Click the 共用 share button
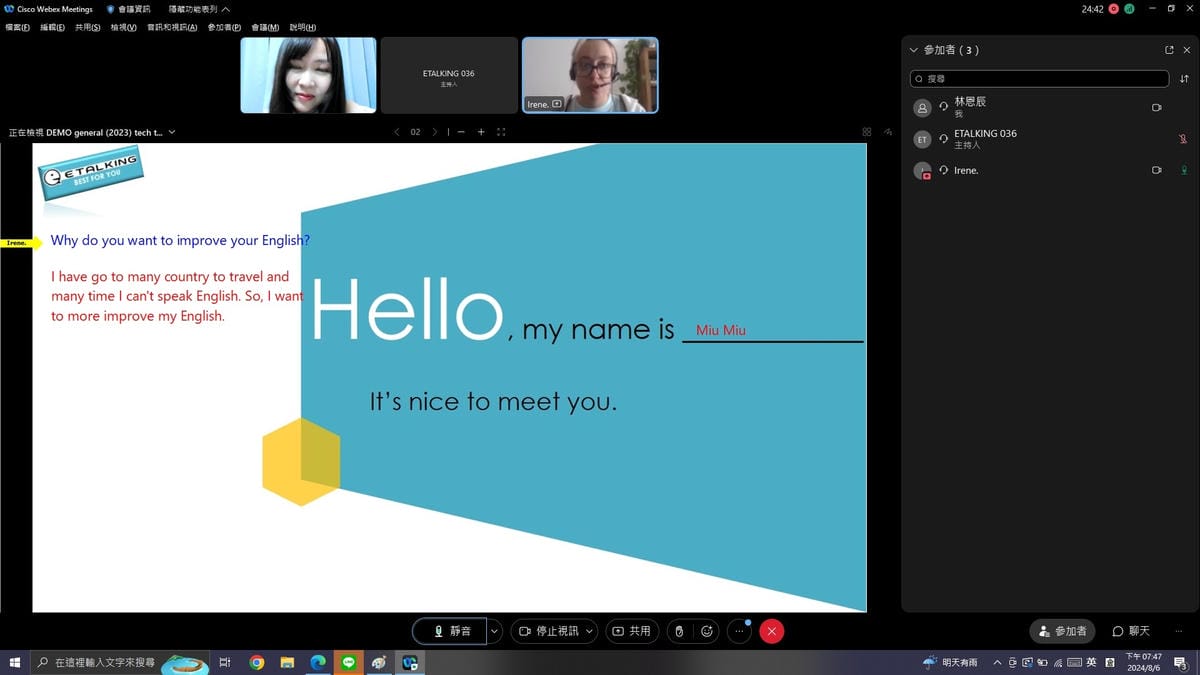Image resolution: width=1200 pixels, height=675 pixels. coord(632,631)
